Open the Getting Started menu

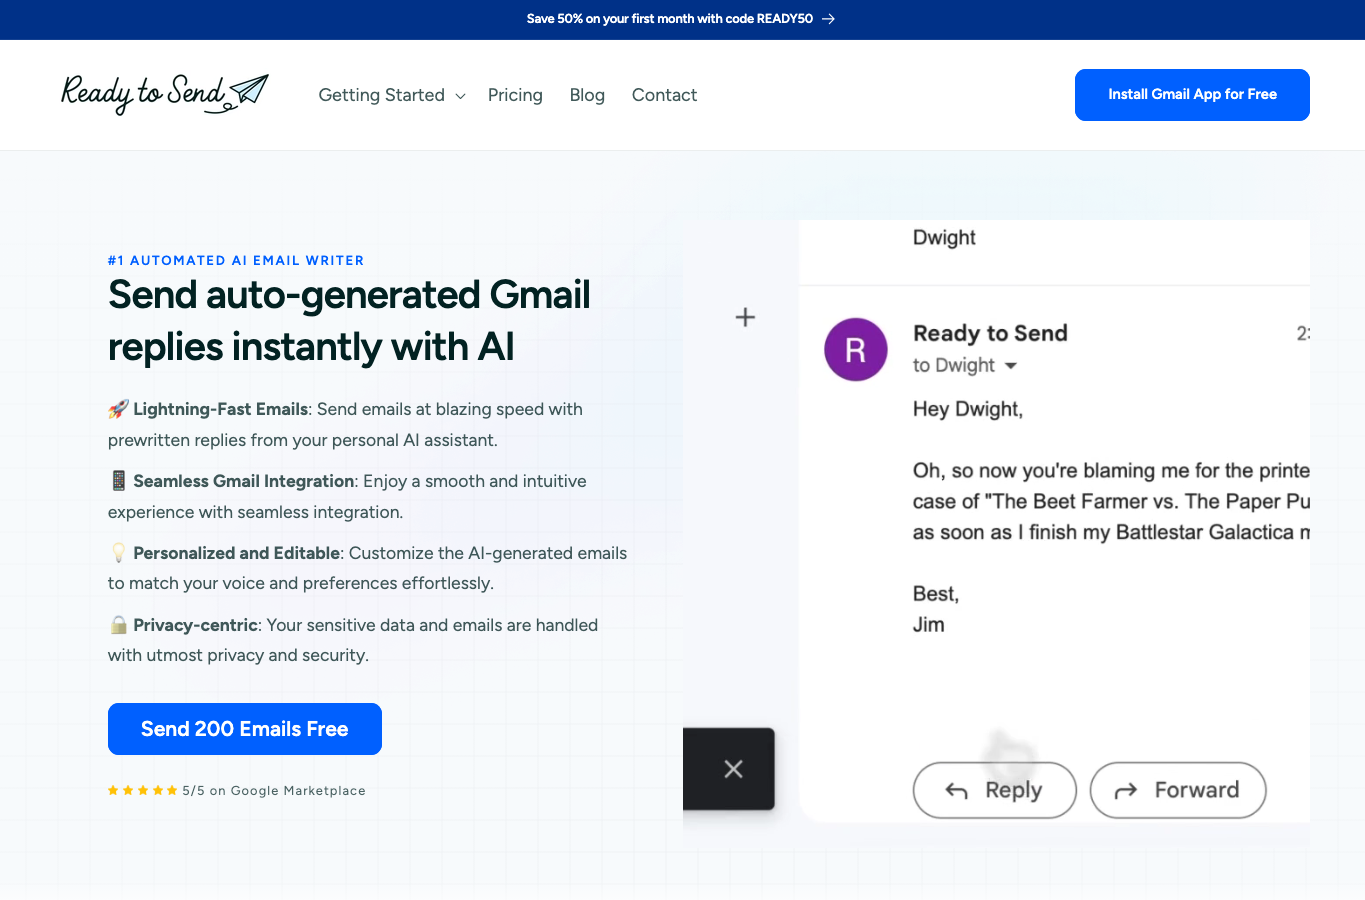[x=392, y=95]
